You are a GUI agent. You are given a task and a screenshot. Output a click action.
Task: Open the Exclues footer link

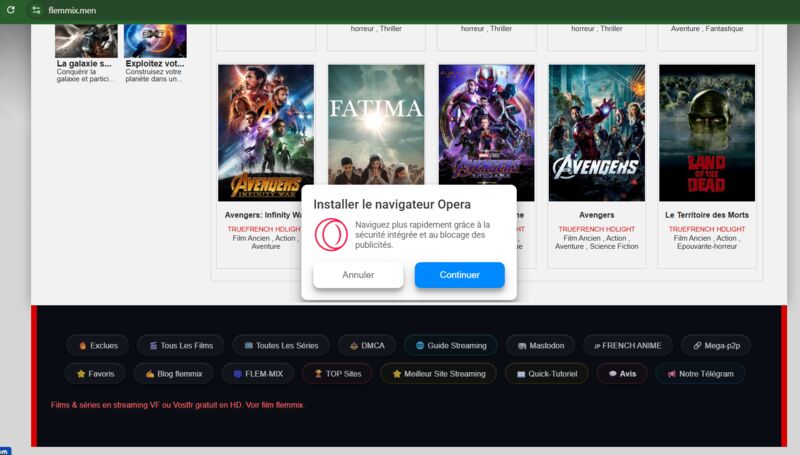[x=97, y=345]
